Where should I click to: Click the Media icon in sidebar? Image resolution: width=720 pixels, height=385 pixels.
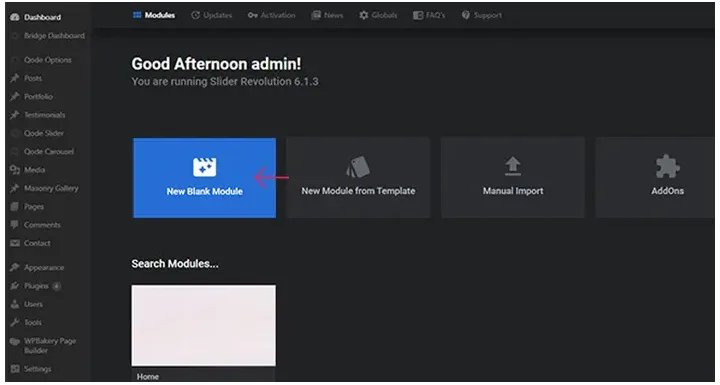tap(15, 170)
